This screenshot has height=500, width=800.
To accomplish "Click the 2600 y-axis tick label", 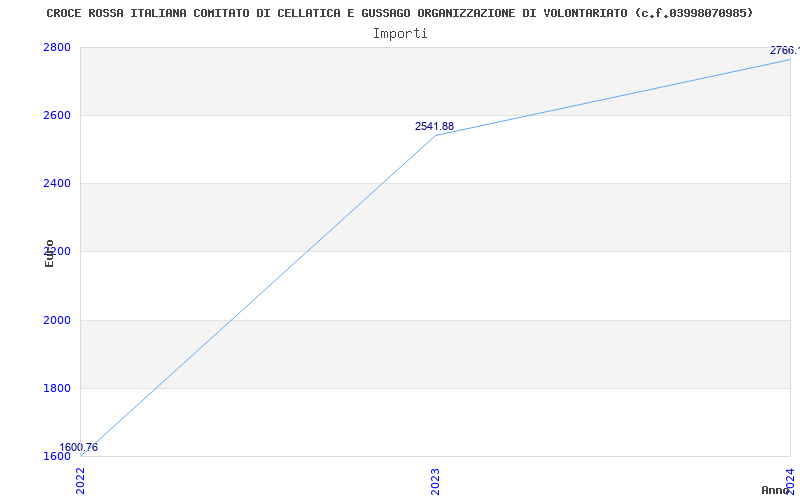I will point(57,115).
